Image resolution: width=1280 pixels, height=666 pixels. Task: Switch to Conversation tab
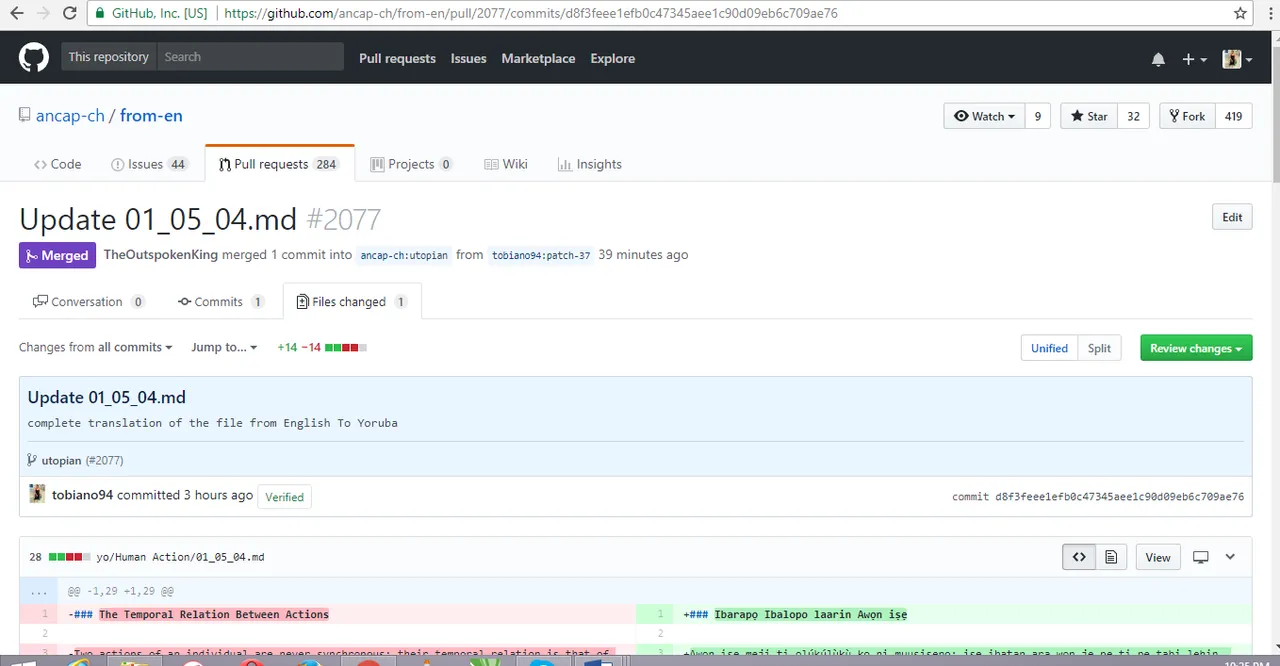[89, 301]
